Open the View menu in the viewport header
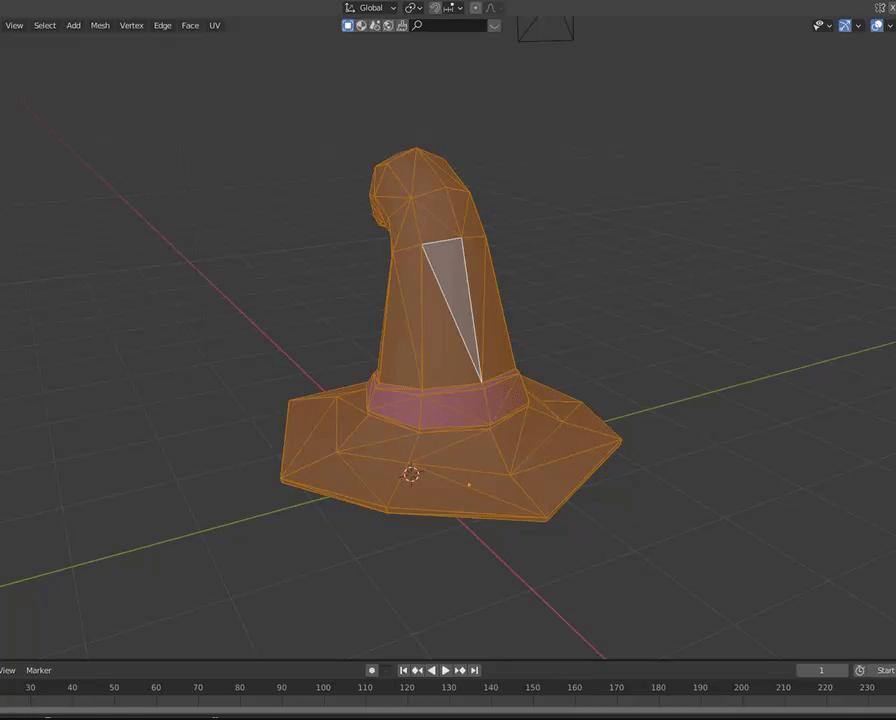The image size is (896, 720). [14, 26]
